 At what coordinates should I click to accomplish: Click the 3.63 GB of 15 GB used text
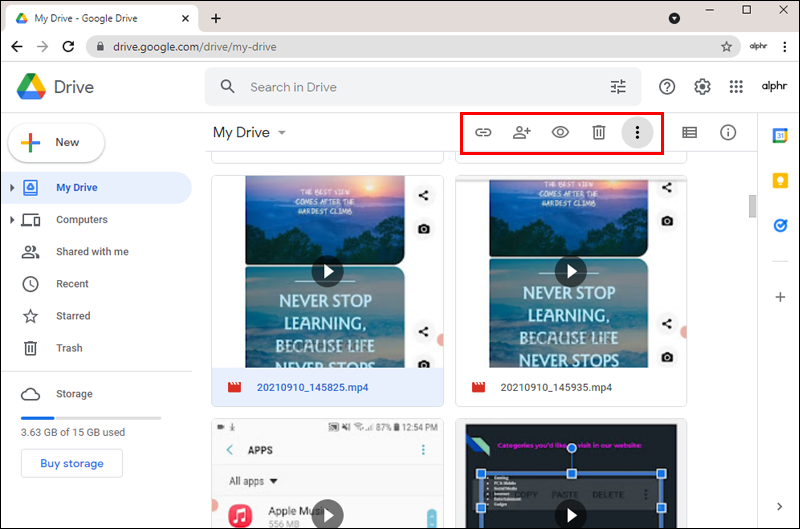(x=73, y=433)
